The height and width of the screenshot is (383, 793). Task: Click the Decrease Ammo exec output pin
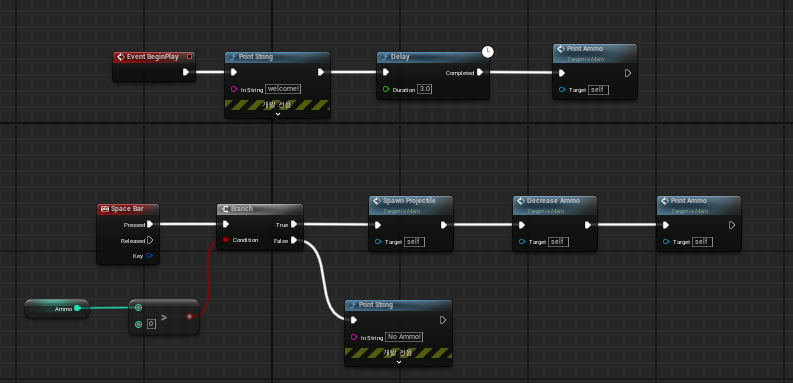588,225
